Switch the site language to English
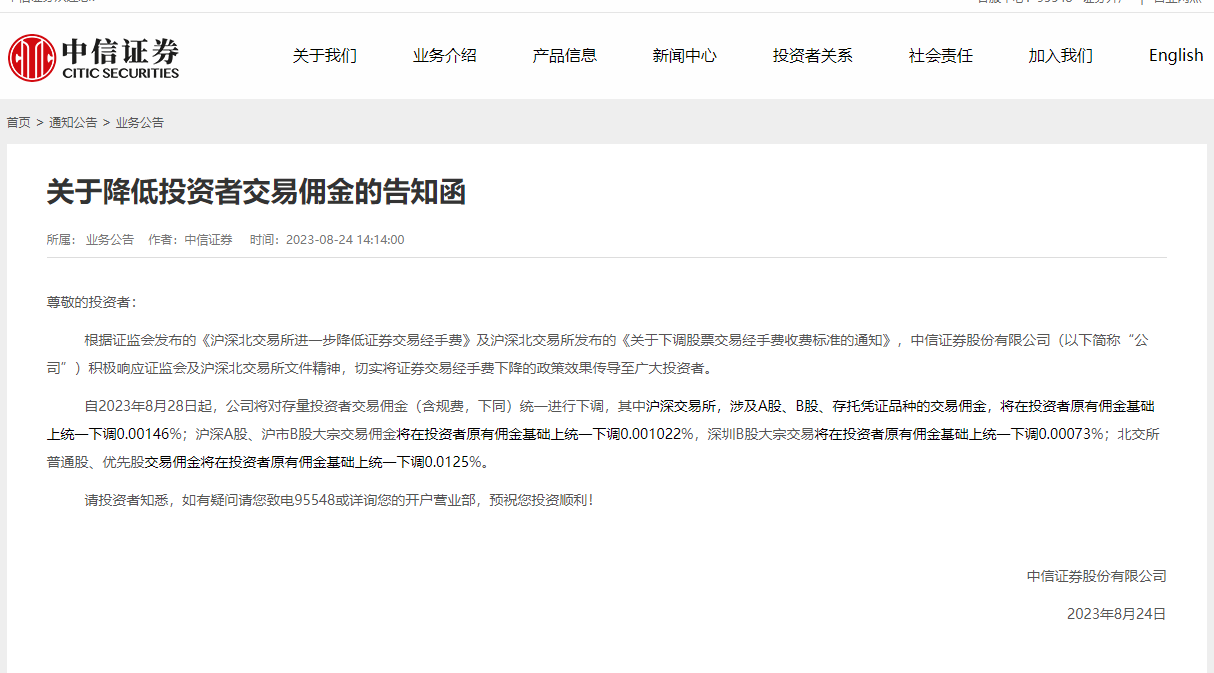Viewport: 1214px width, 673px height. (1176, 56)
